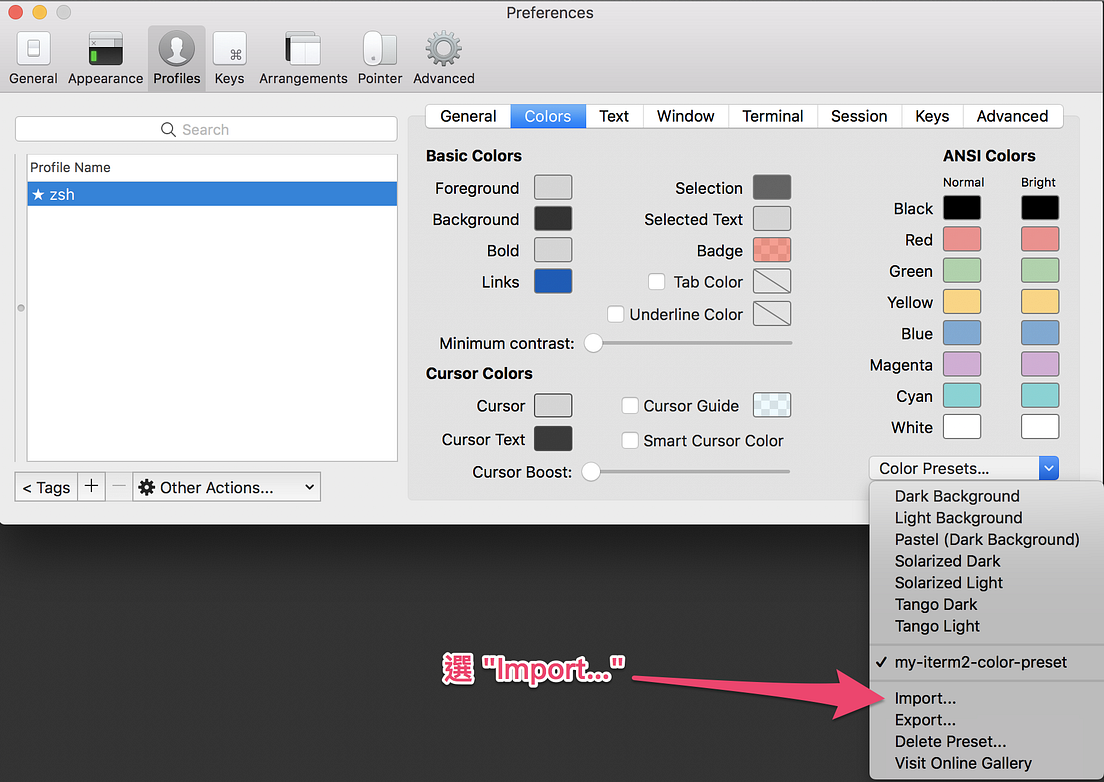Open the Links color swatch
Viewport: 1104px width, 782px height.
click(553, 282)
